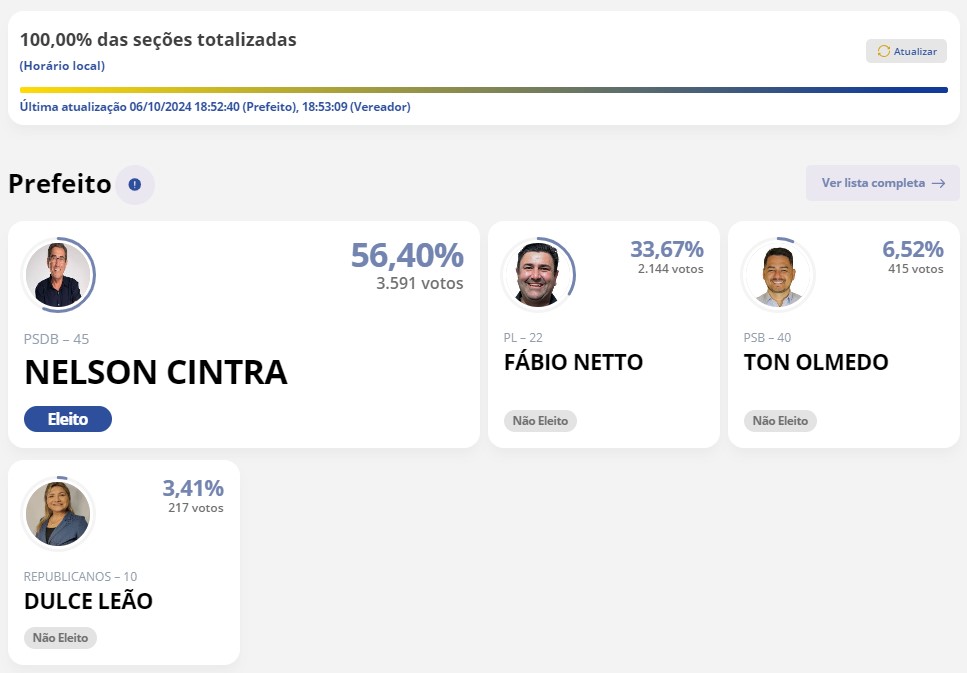Click Nelson Cintra's candidate photo
Viewport: 967px width, 673px height.
tap(59, 275)
